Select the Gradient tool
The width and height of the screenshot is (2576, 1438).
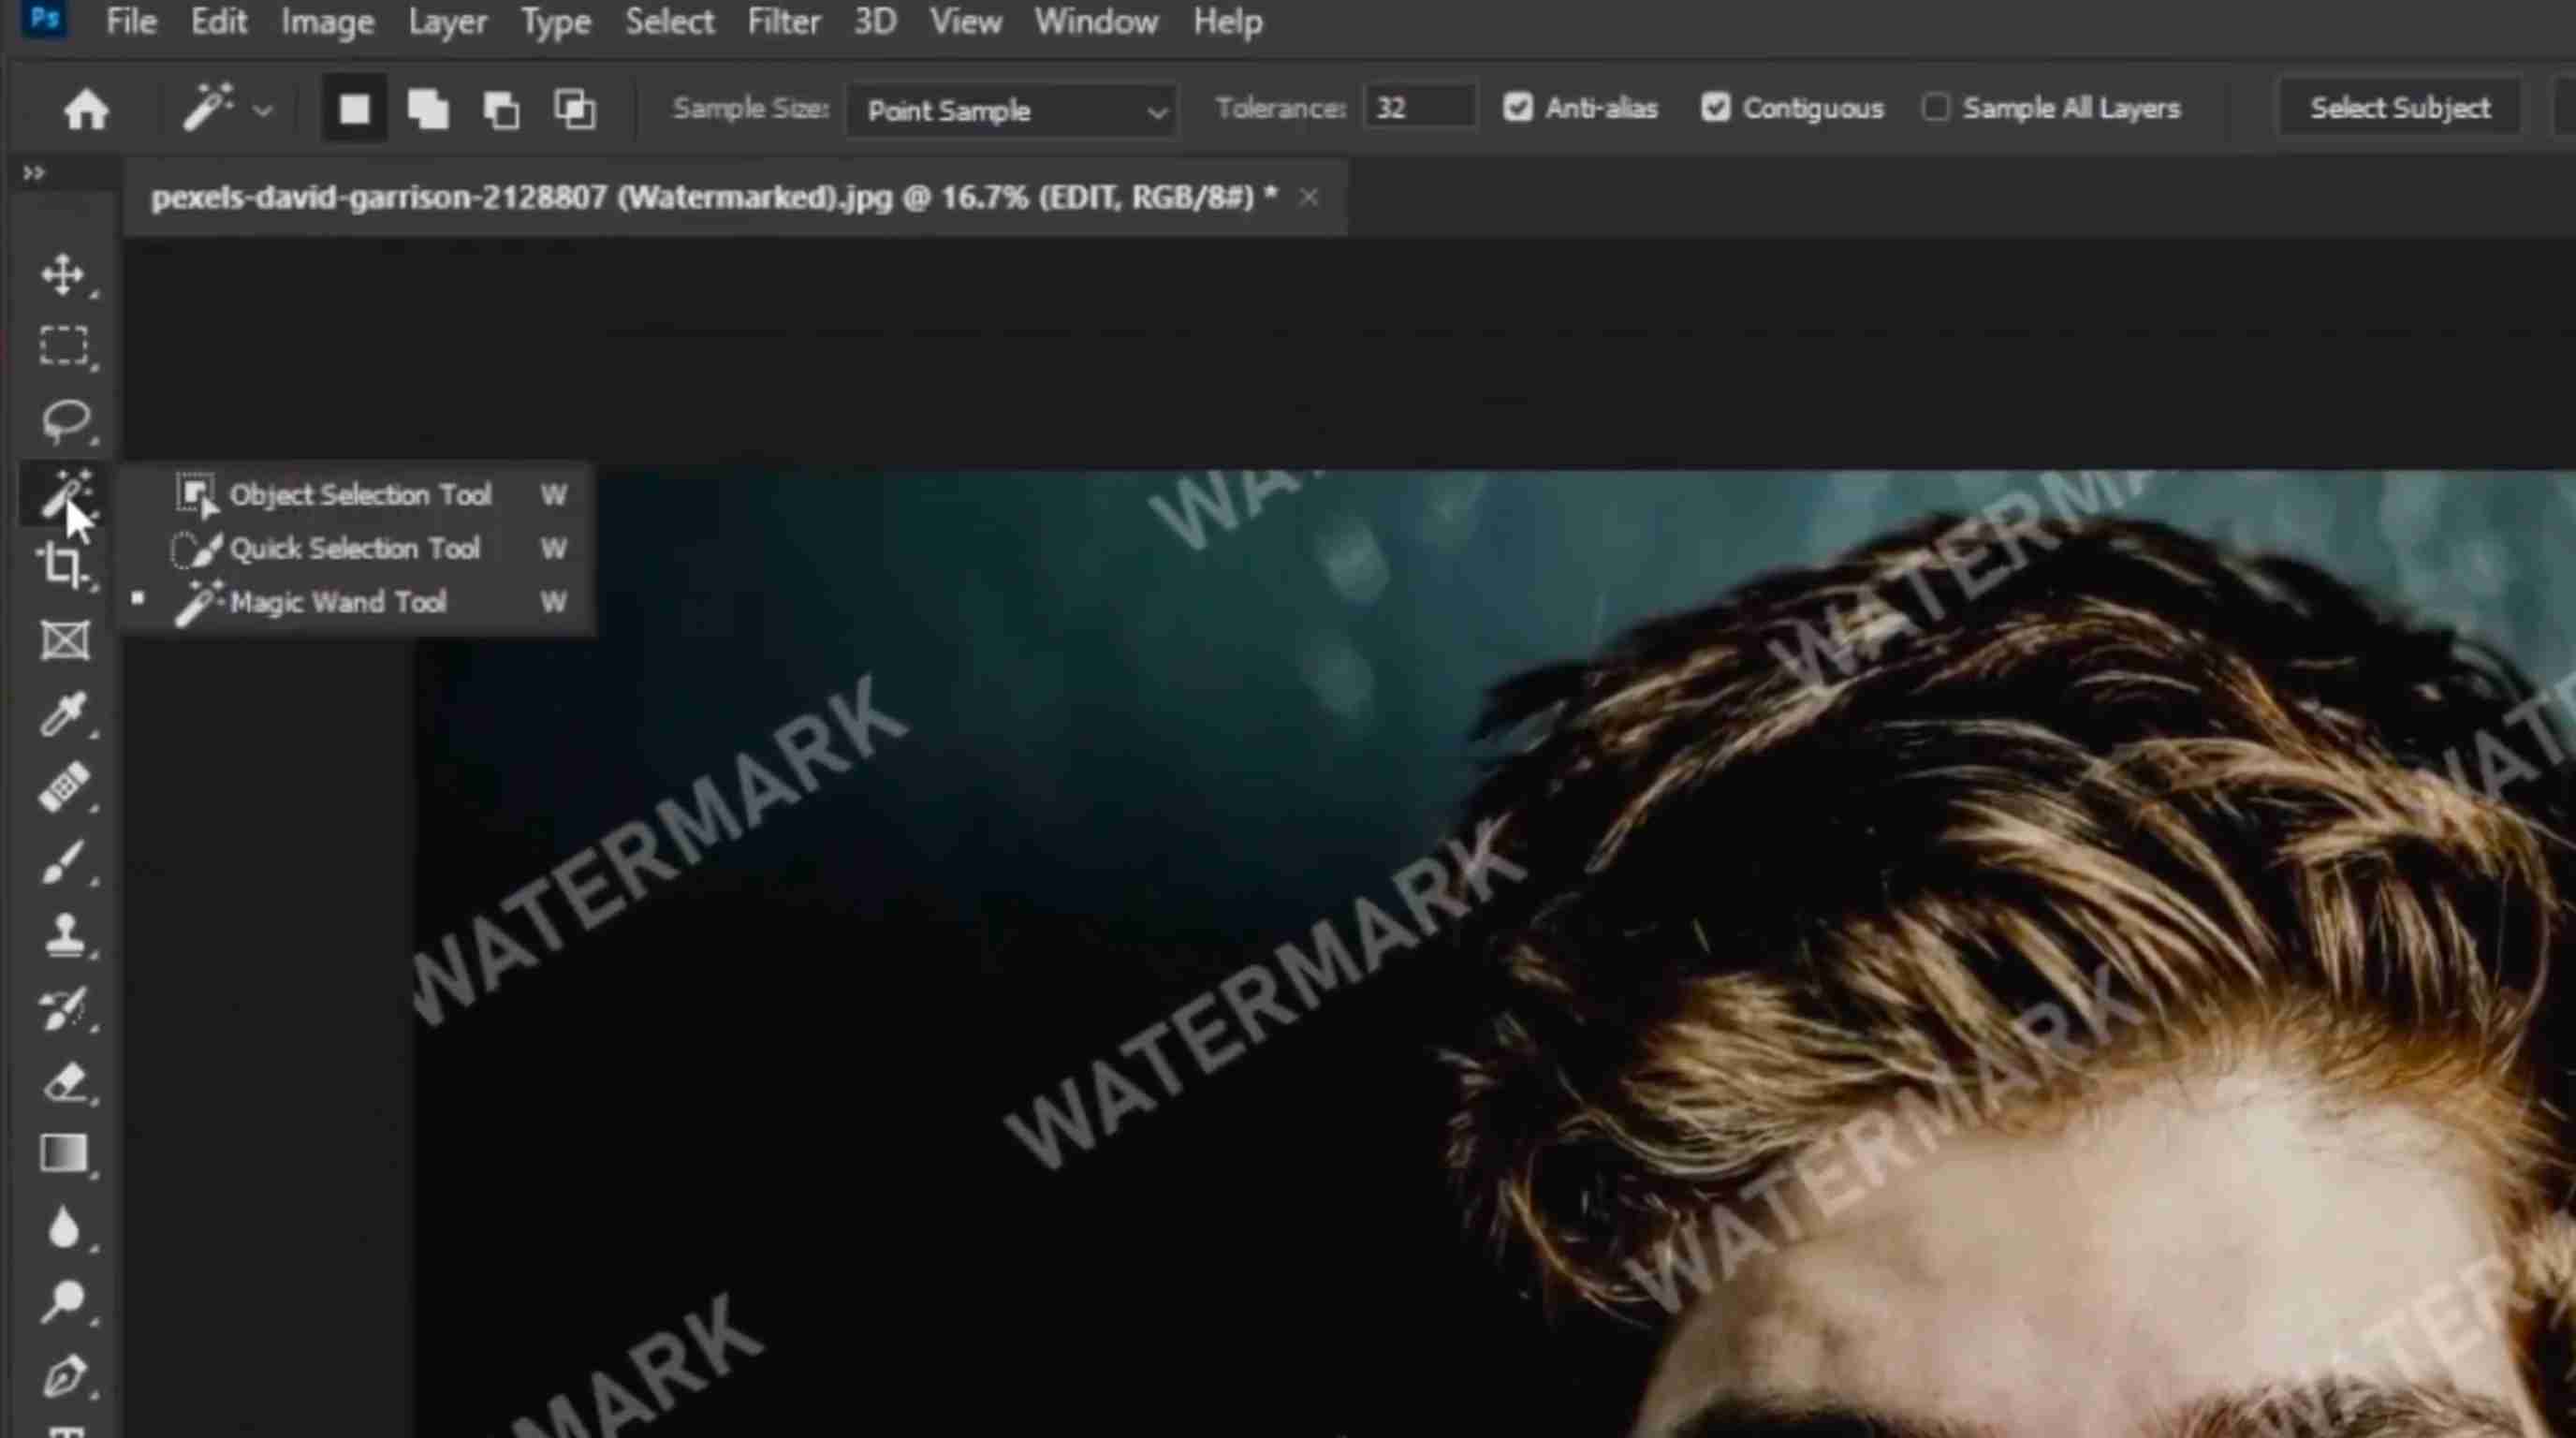(63, 1153)
